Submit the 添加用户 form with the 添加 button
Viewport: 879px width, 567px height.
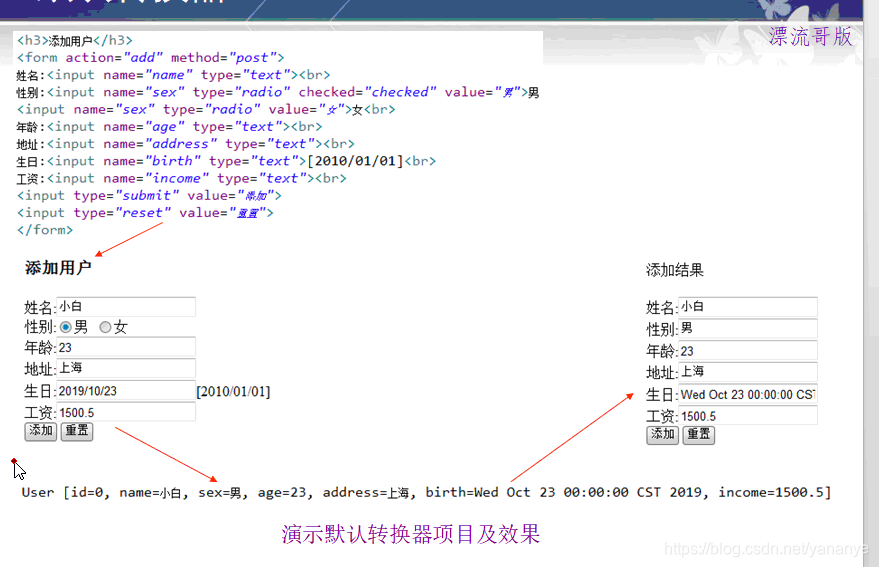click(40, 431)
